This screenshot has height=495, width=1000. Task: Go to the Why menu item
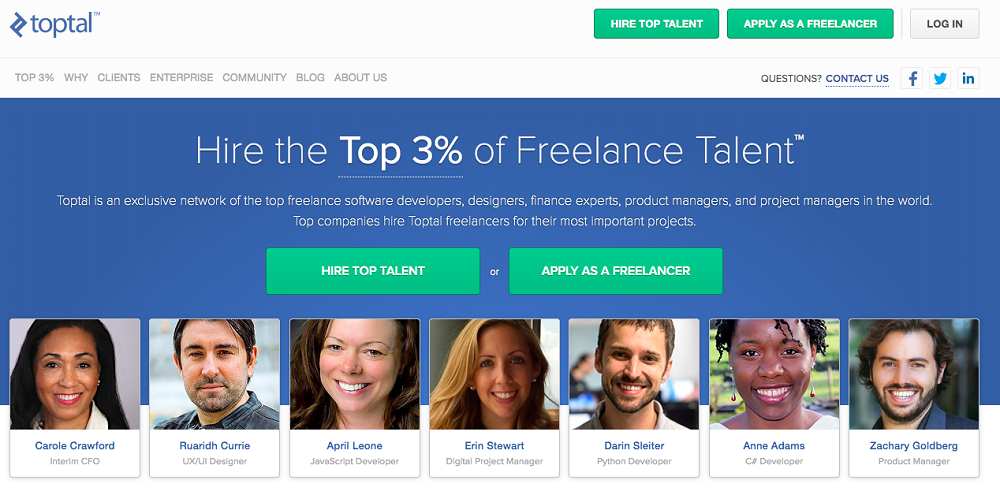(76, 78)
